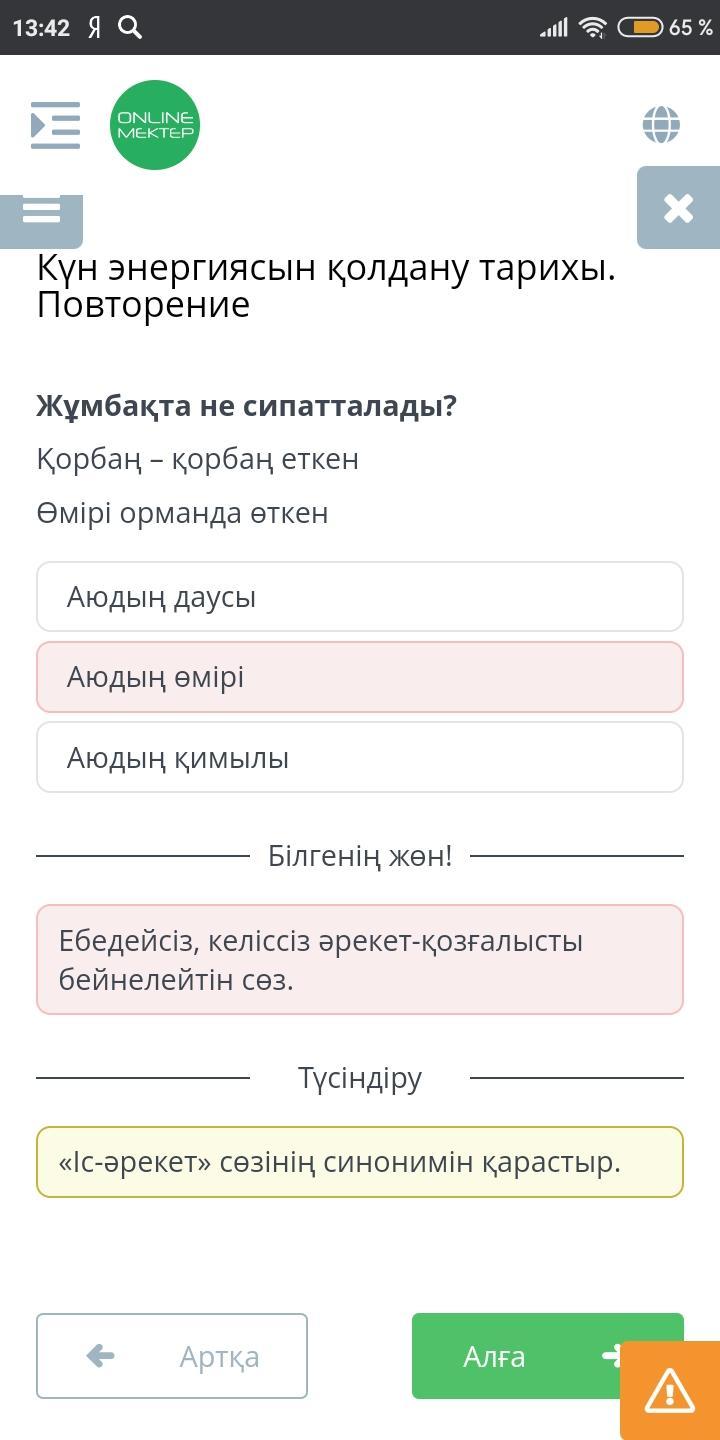Tap the pink feedback hint box
The height and width of the screenshot is (1440, 720).
360,960
